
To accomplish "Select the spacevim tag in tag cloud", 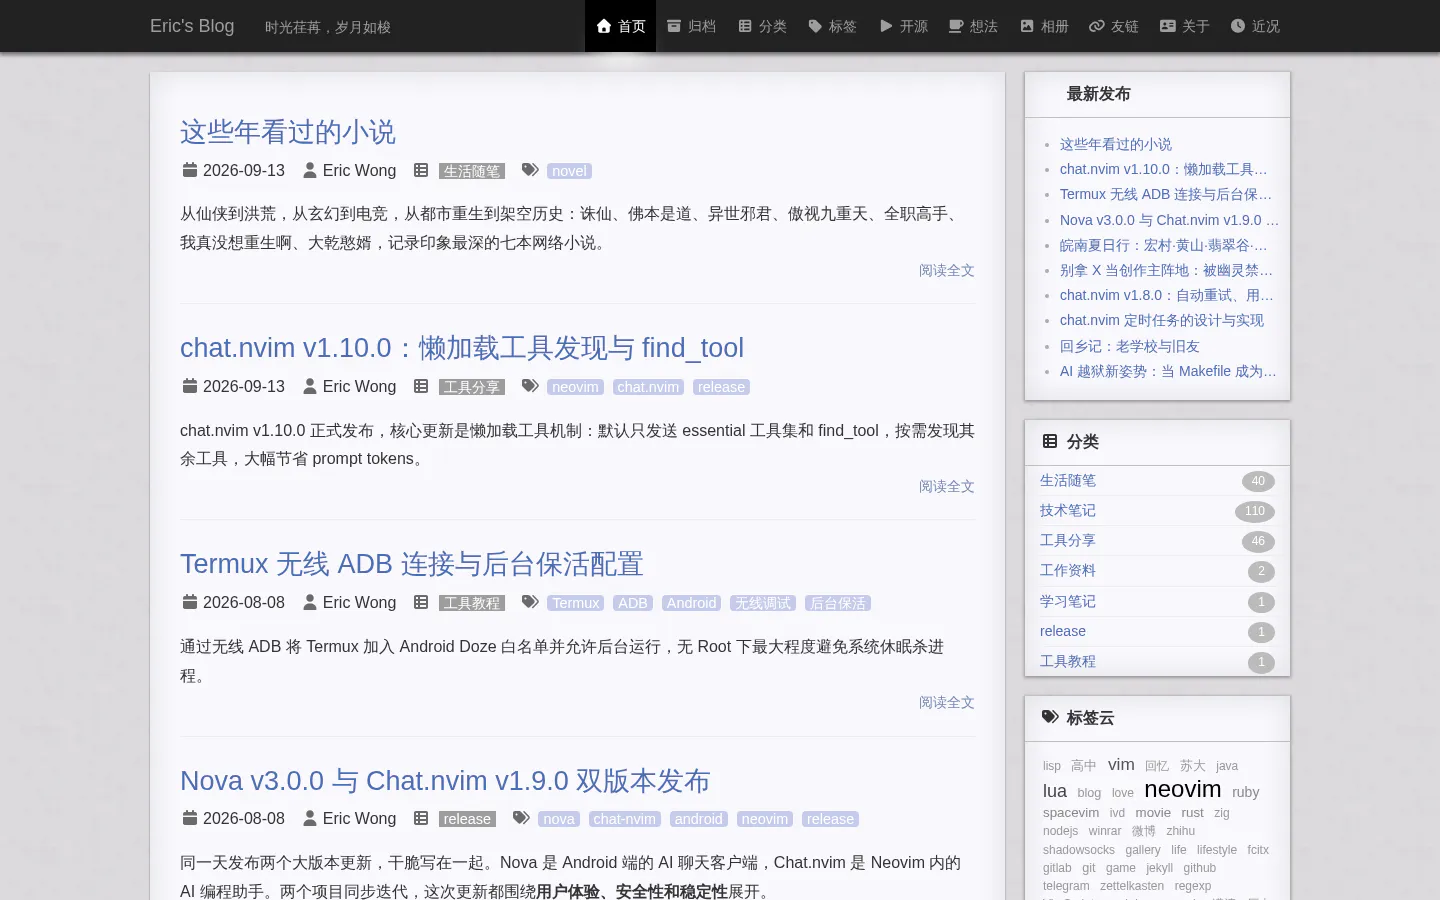I will pos(1071,813).
